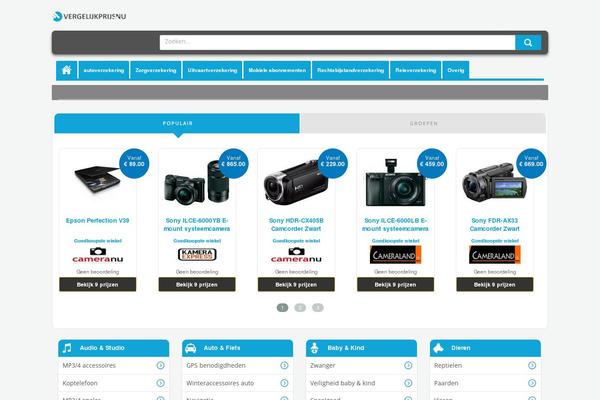The width and height of the screenshot is (600, 400).
Task: Click the Sony FDR-AX33 camcorder image
Action: tap(495, 183)
